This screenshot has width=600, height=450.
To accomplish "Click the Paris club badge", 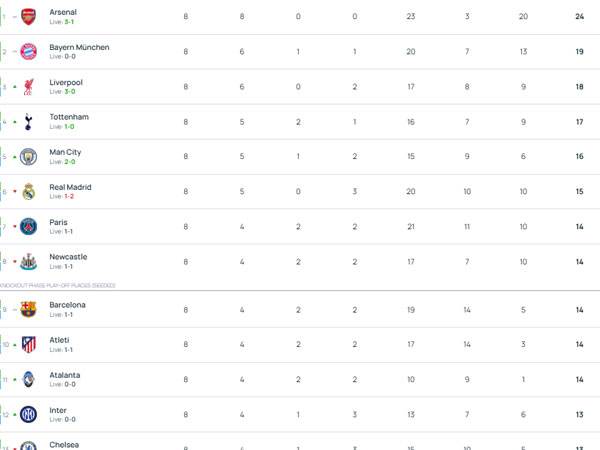I will tap(28, 226).
